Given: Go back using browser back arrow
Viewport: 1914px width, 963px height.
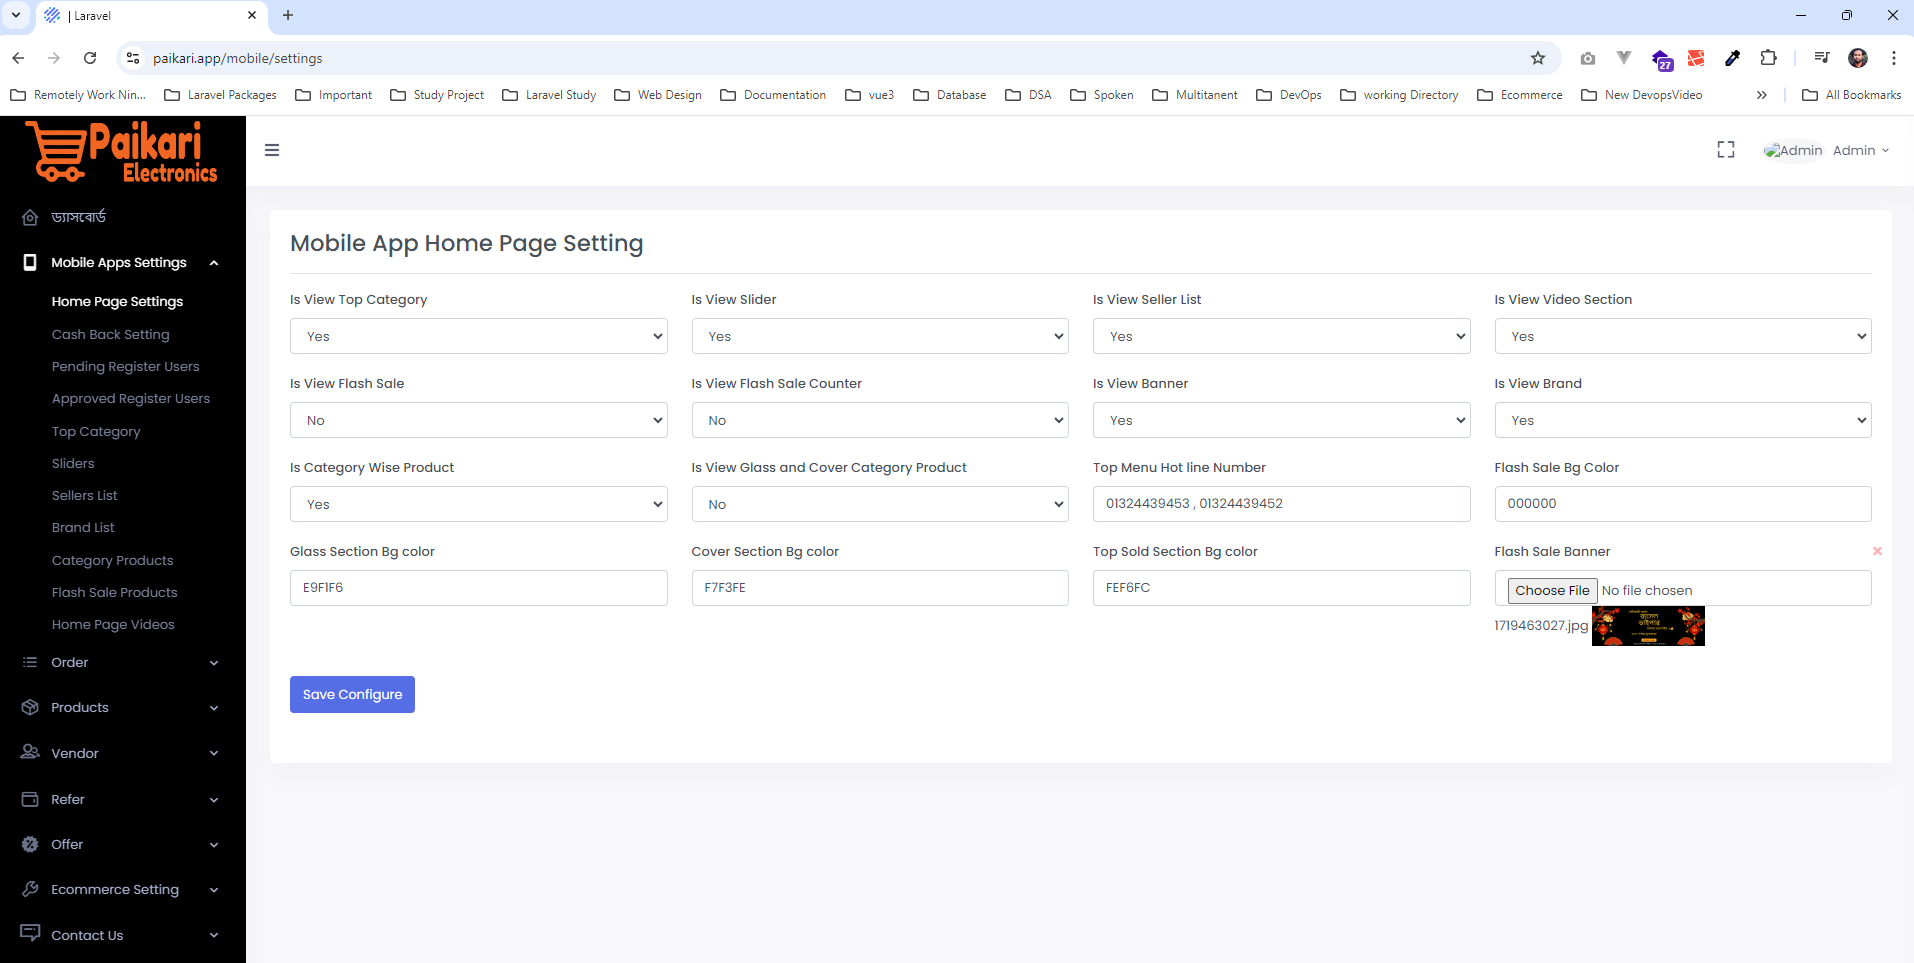Looking at the screenshot, I should (x=18, y=58).
